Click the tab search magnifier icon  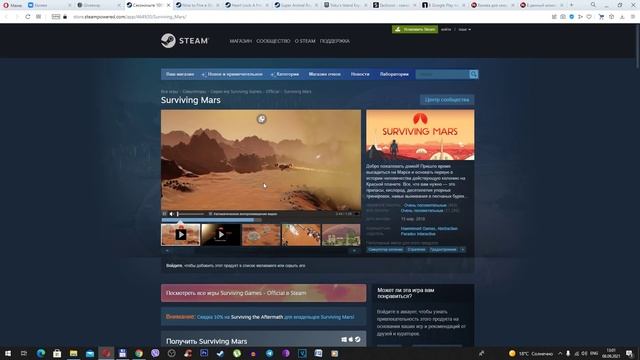pyautogui.click(x=593, y=5)
